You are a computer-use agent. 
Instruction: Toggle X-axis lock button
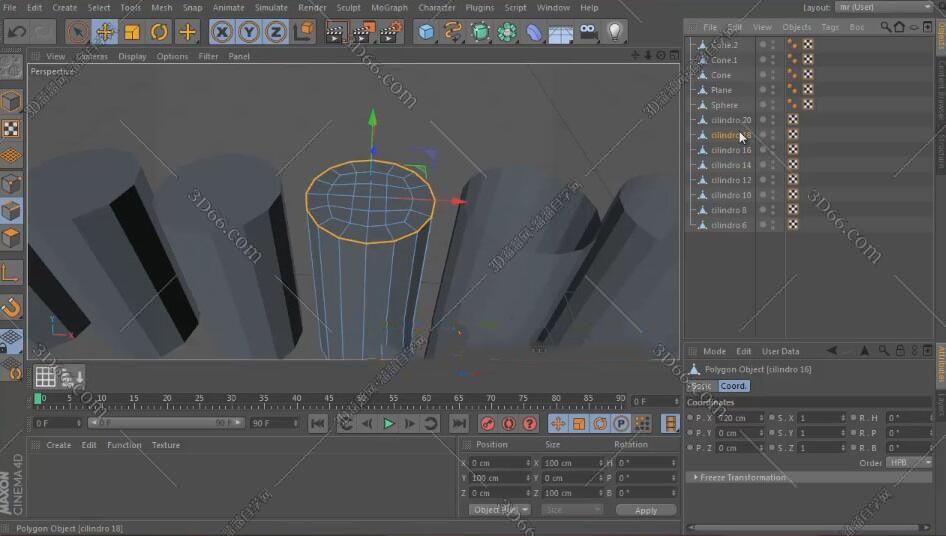point(222,32)
